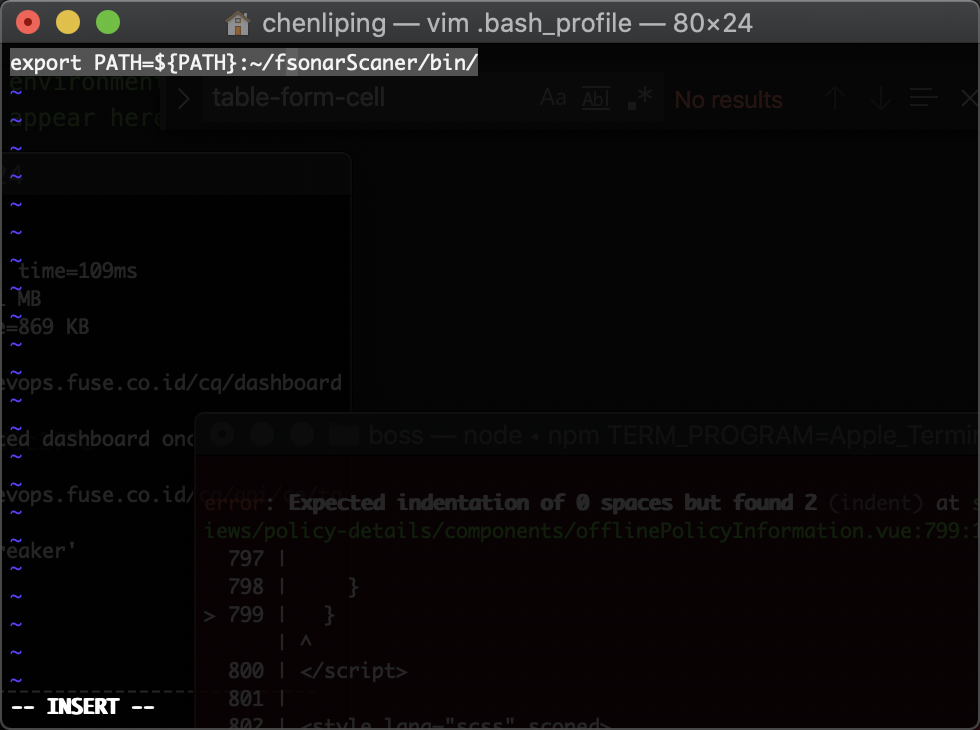This screenshot has height=730, width=980.
Task: Open the 'evops.fuse.co.id/cq/dashboard' URL text
Action: point(171,383)
